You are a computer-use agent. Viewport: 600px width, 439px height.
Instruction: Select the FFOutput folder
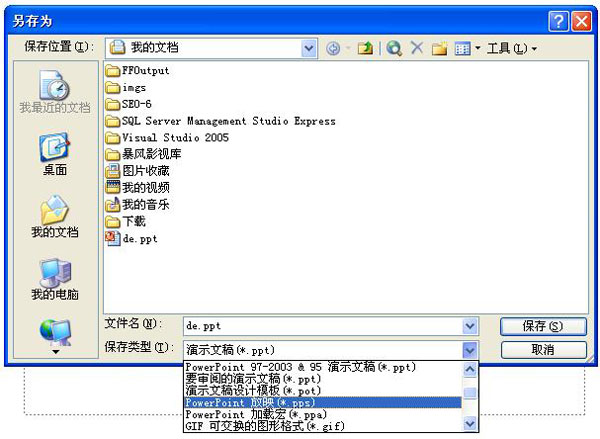tap(138, 70)
